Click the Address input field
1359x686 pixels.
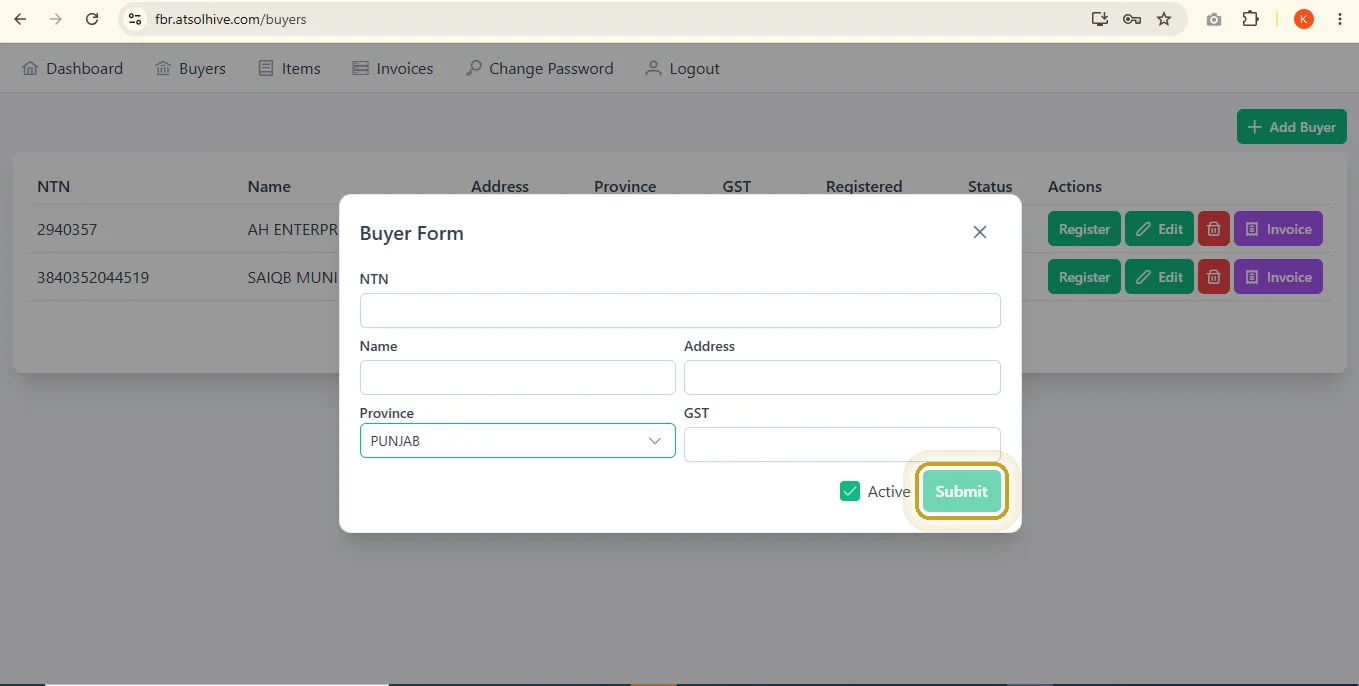click(x=842, y=377)
